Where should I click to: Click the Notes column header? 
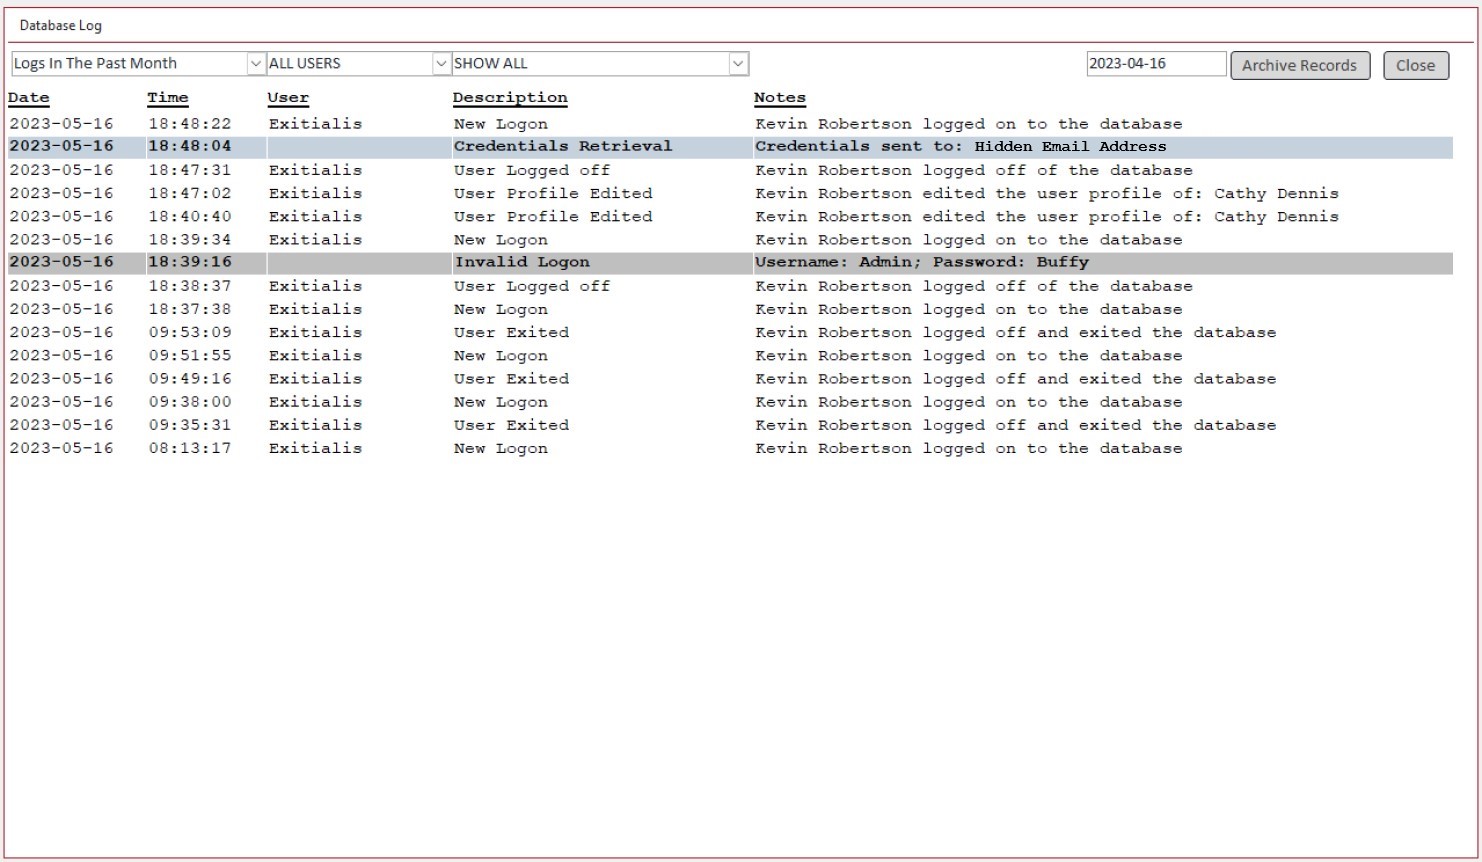pos(779,97)
